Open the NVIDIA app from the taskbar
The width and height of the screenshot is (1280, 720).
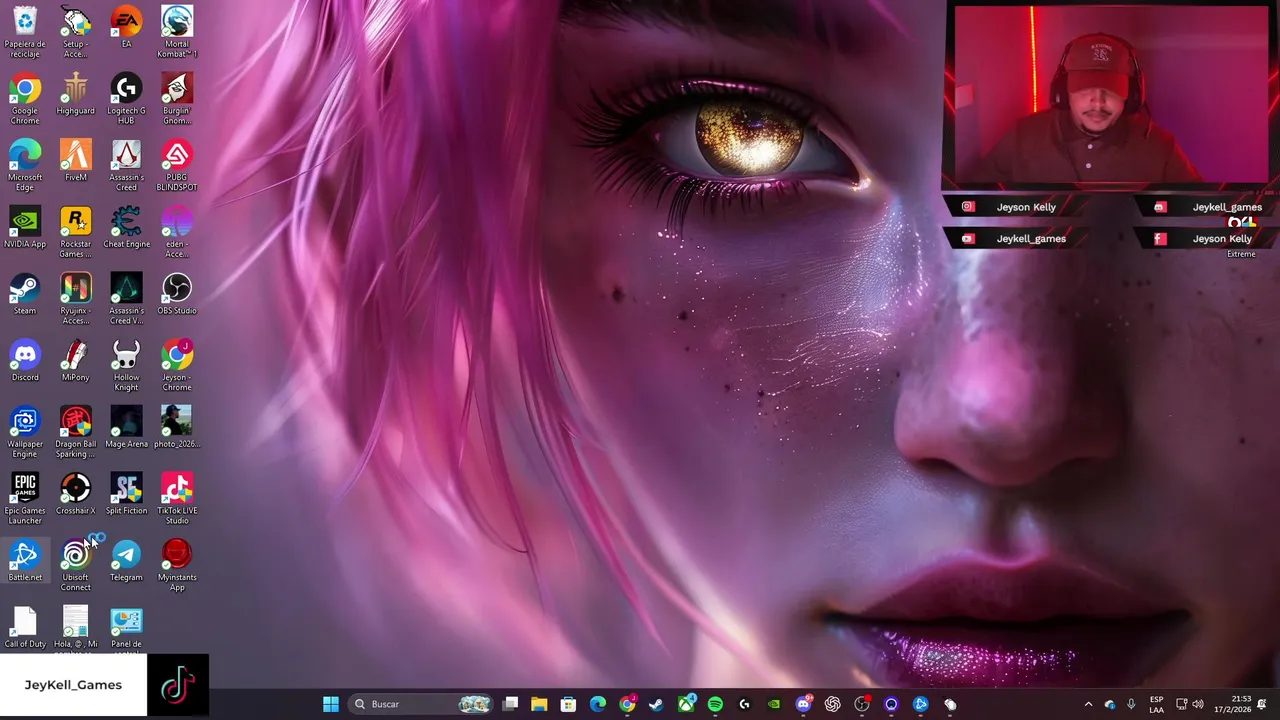774,704
